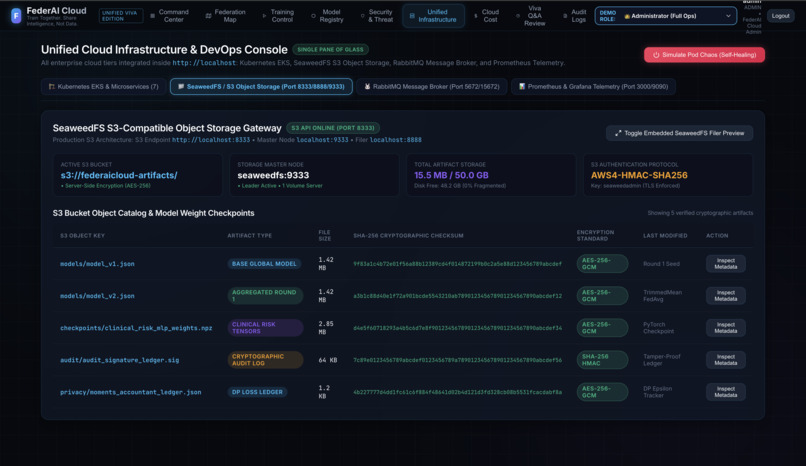806x466 pixels.
Task: Click the ARTIFACT TYPE column header
Action: coord(249,236)
